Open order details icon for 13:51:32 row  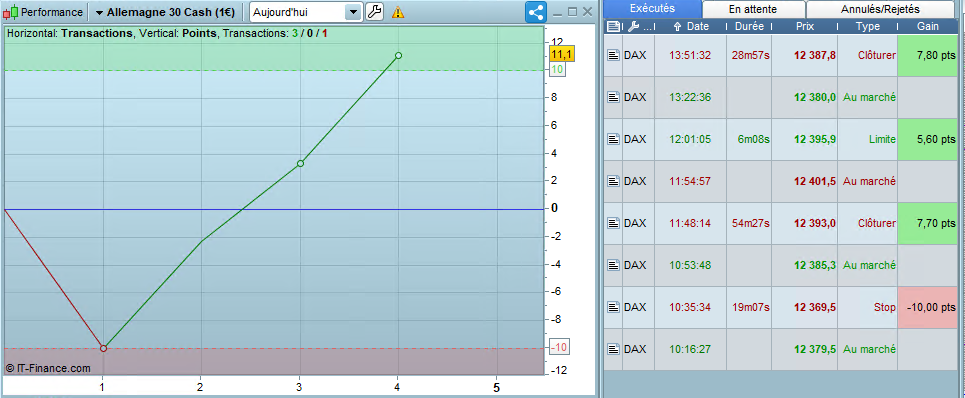613,55
